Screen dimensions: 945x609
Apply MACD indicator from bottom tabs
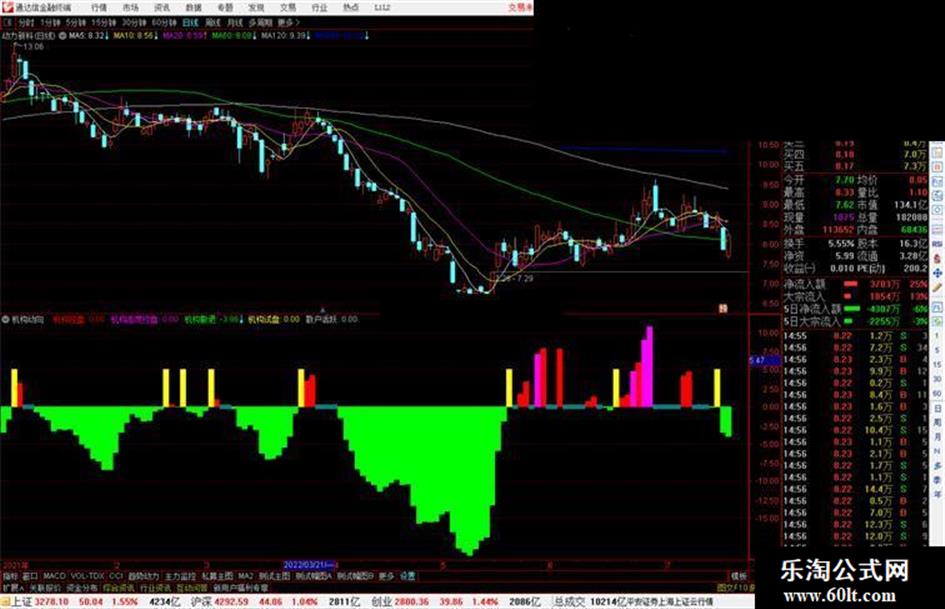54,576
